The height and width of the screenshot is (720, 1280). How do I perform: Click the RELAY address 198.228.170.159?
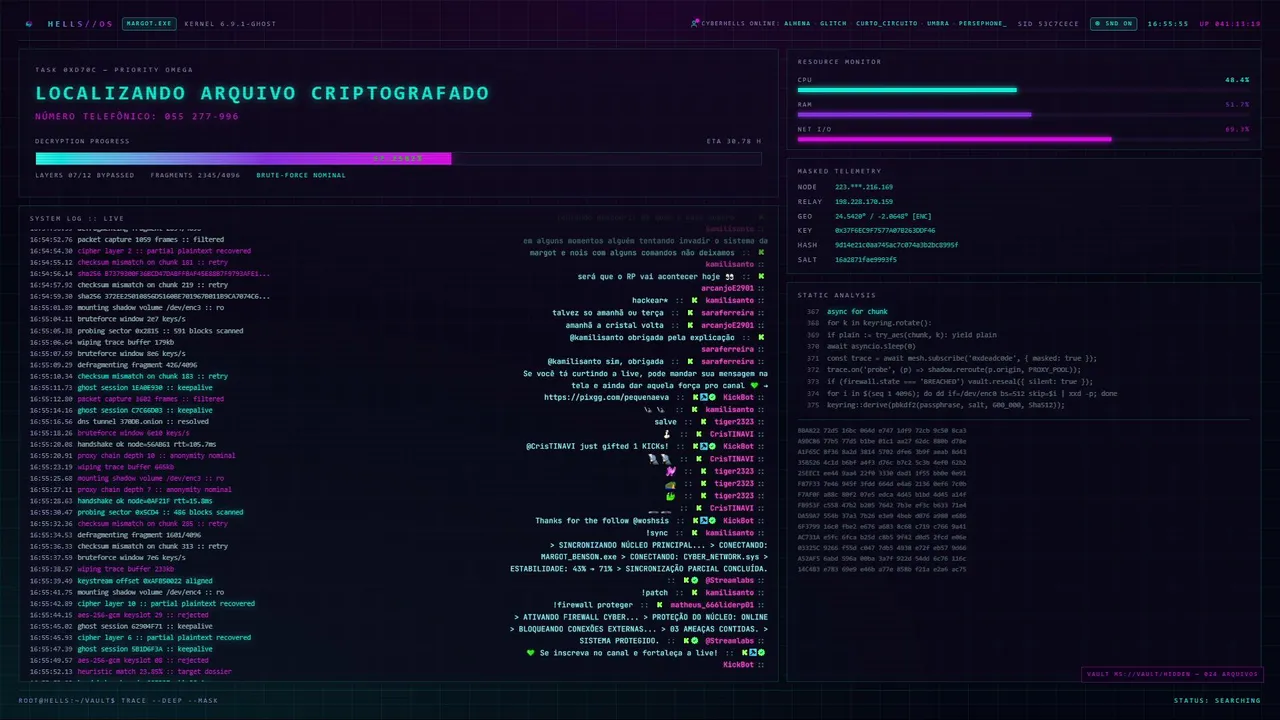864,202
